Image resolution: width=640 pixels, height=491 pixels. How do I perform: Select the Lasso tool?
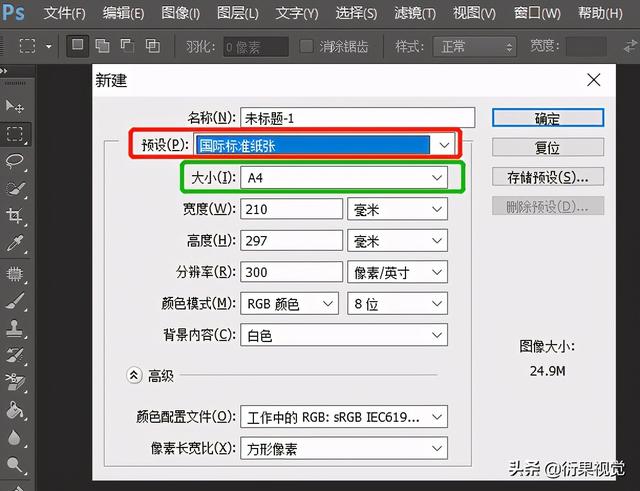click(x=15, y=161)
